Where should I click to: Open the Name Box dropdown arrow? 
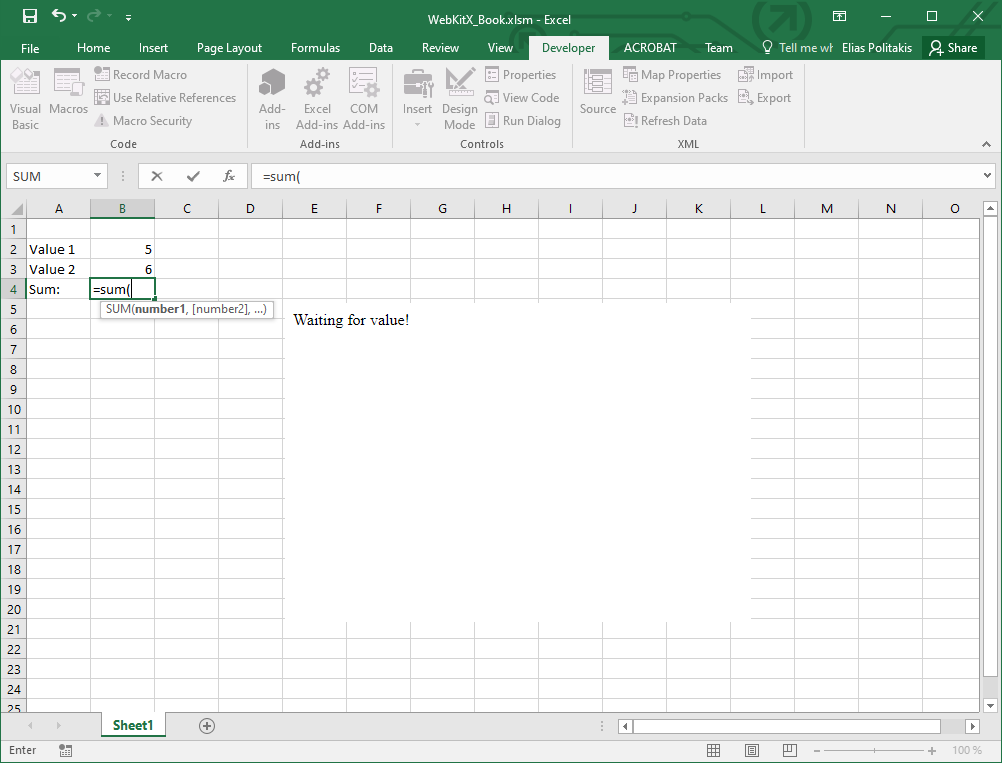point(97,176)
